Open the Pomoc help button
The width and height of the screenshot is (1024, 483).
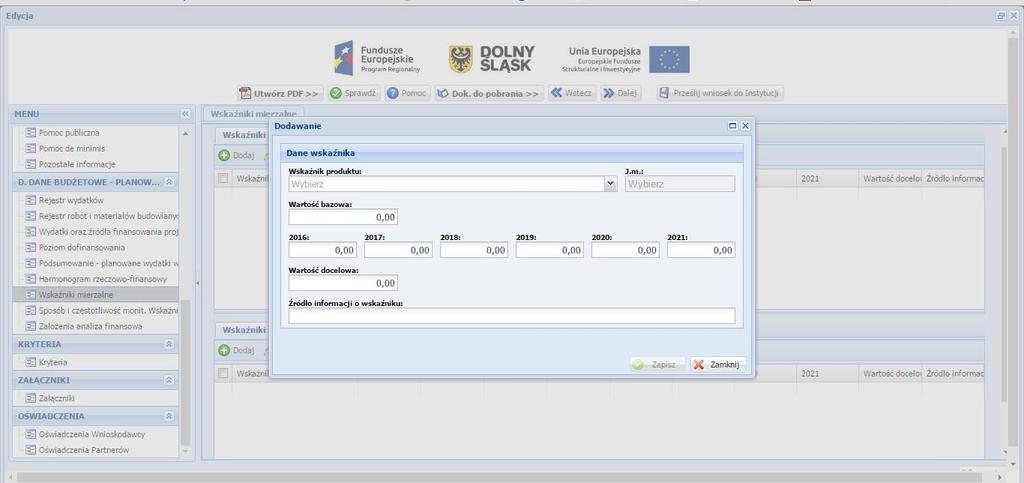click(406, 93)
